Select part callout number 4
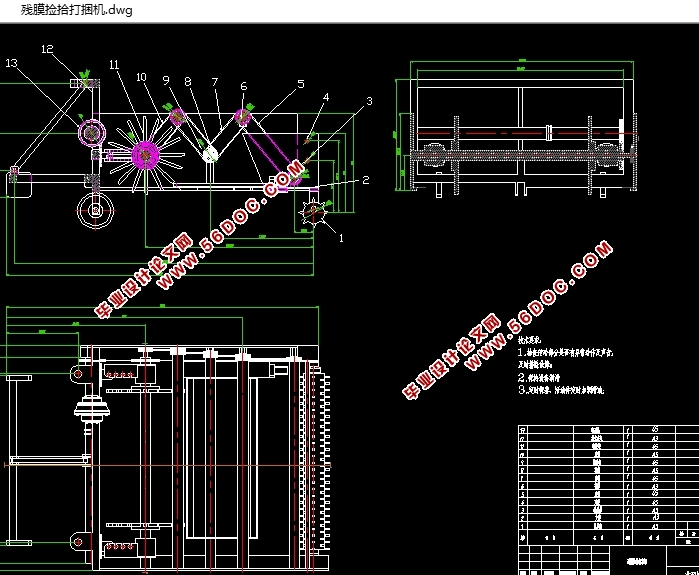Viewport: 699px width, 575px height. tap(326, 97)
